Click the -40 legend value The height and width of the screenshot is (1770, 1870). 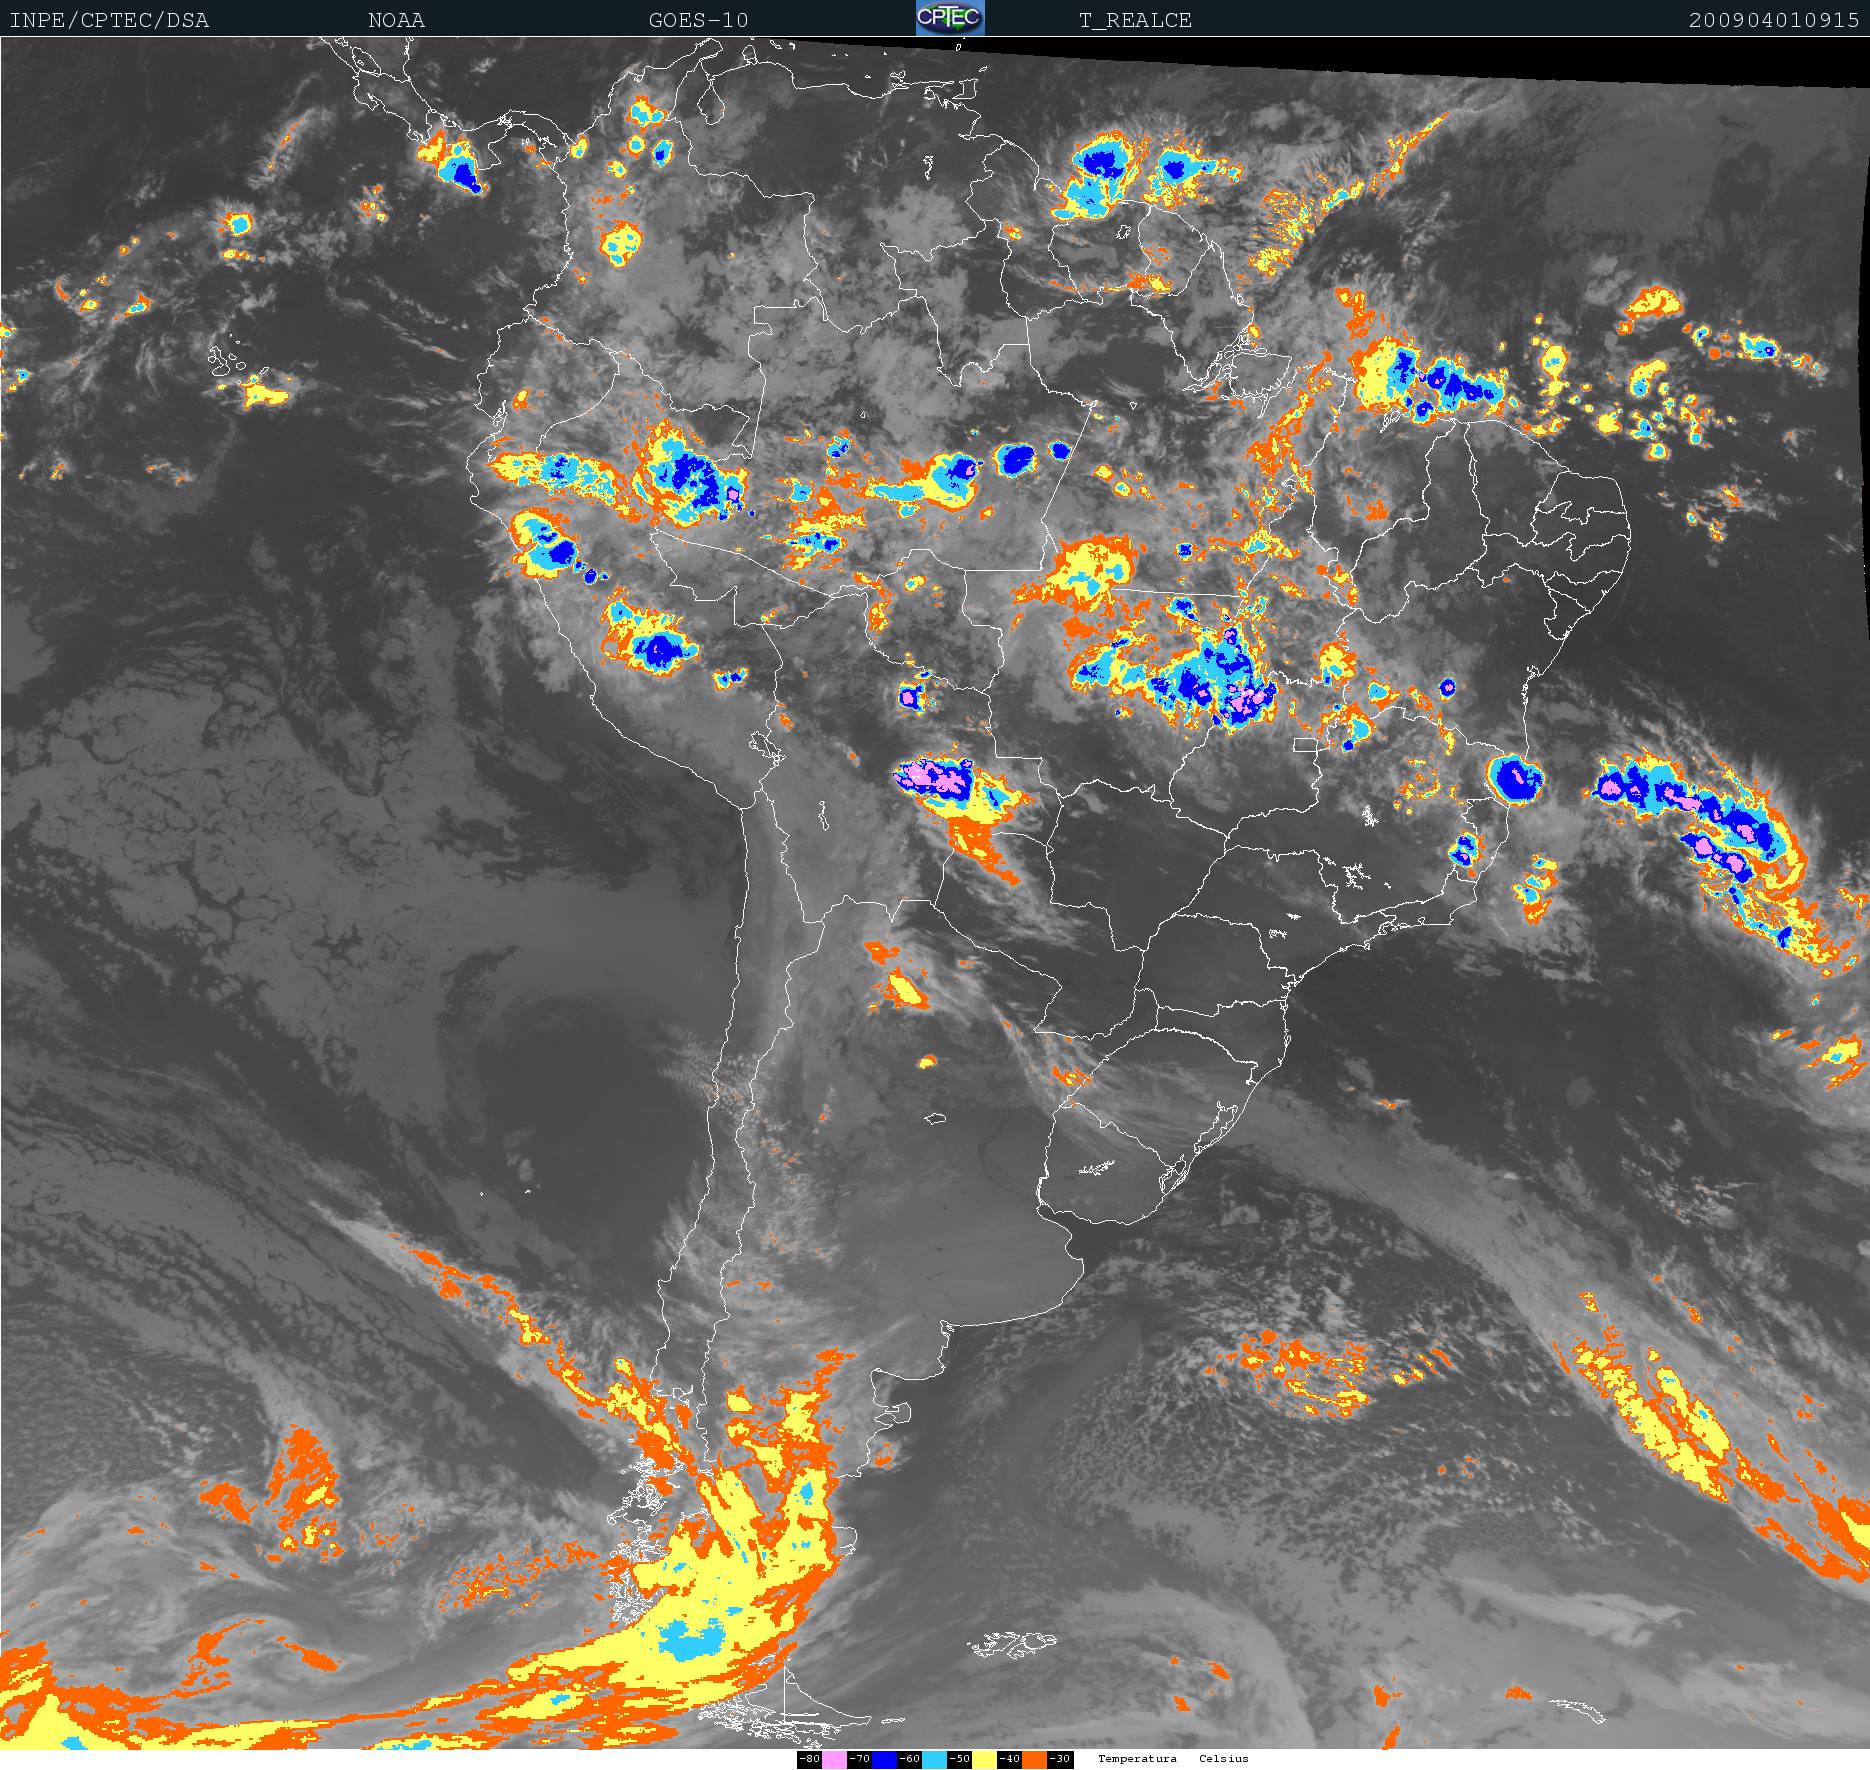(x=1009, y=1759)
